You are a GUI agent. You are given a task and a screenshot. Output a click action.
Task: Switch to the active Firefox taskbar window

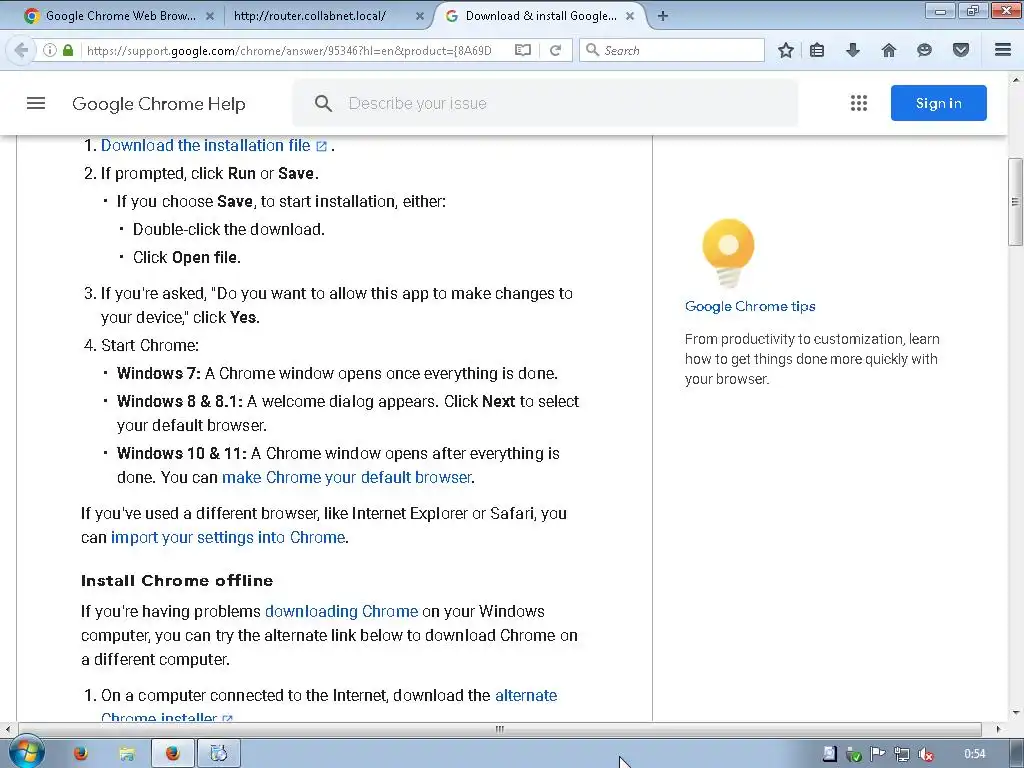pyautogui.click(x=172, y=754)
